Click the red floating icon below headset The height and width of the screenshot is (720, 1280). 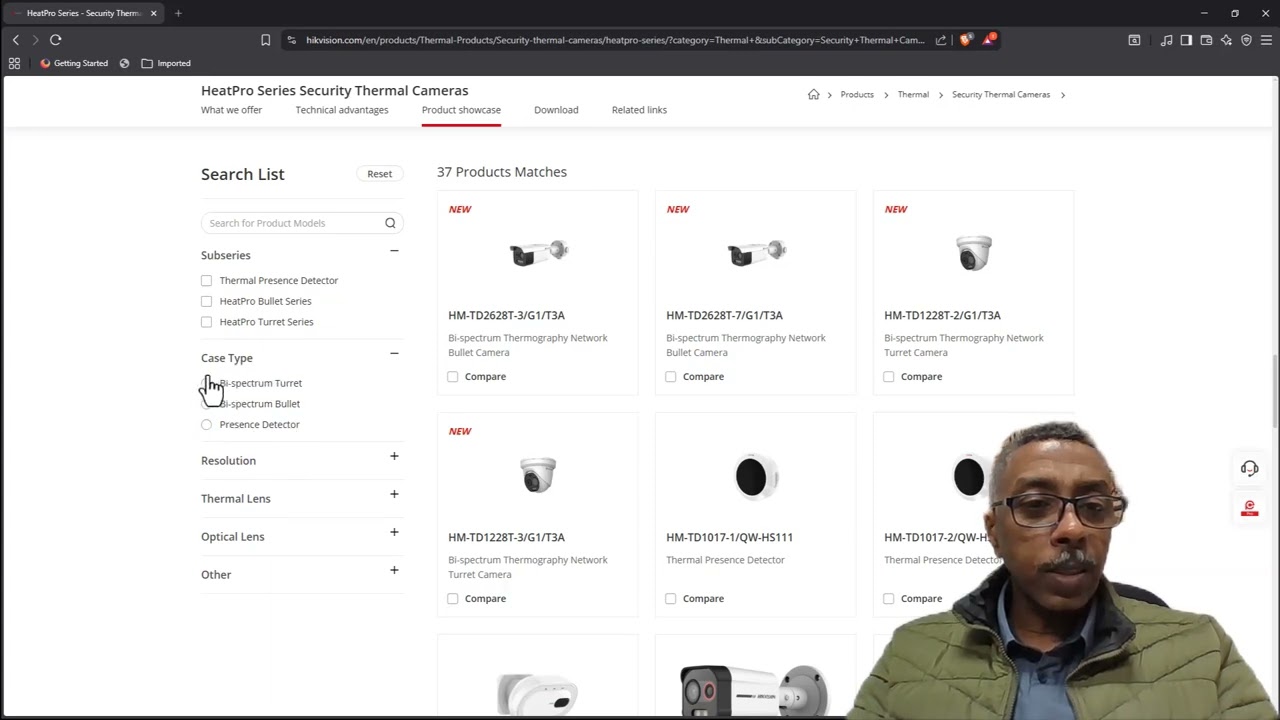1249,508
